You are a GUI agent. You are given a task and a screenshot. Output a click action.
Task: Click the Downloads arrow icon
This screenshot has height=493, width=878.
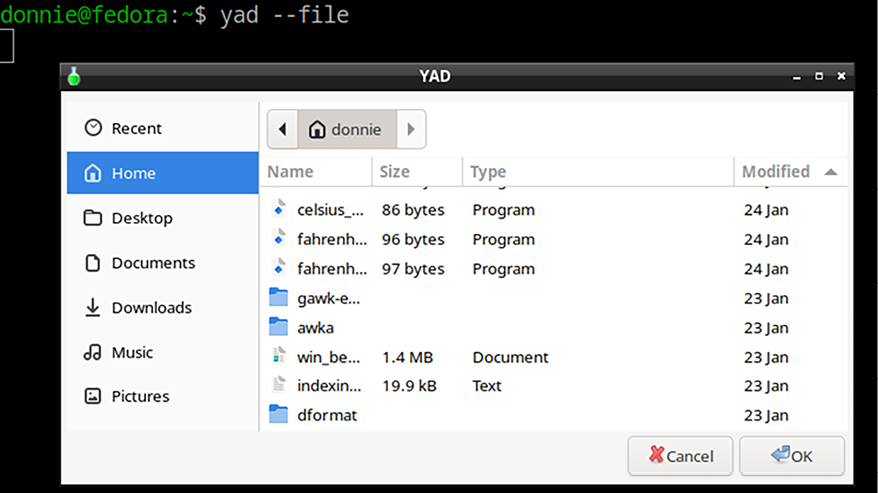93,307
